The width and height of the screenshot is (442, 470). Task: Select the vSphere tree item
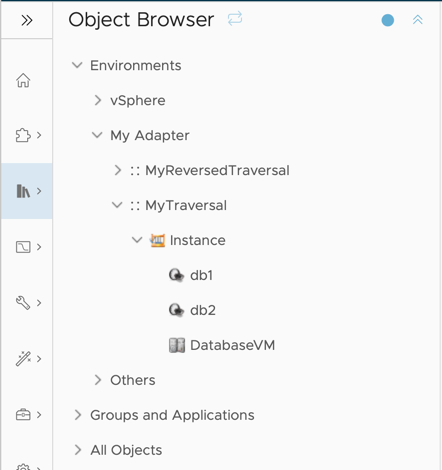138,100
